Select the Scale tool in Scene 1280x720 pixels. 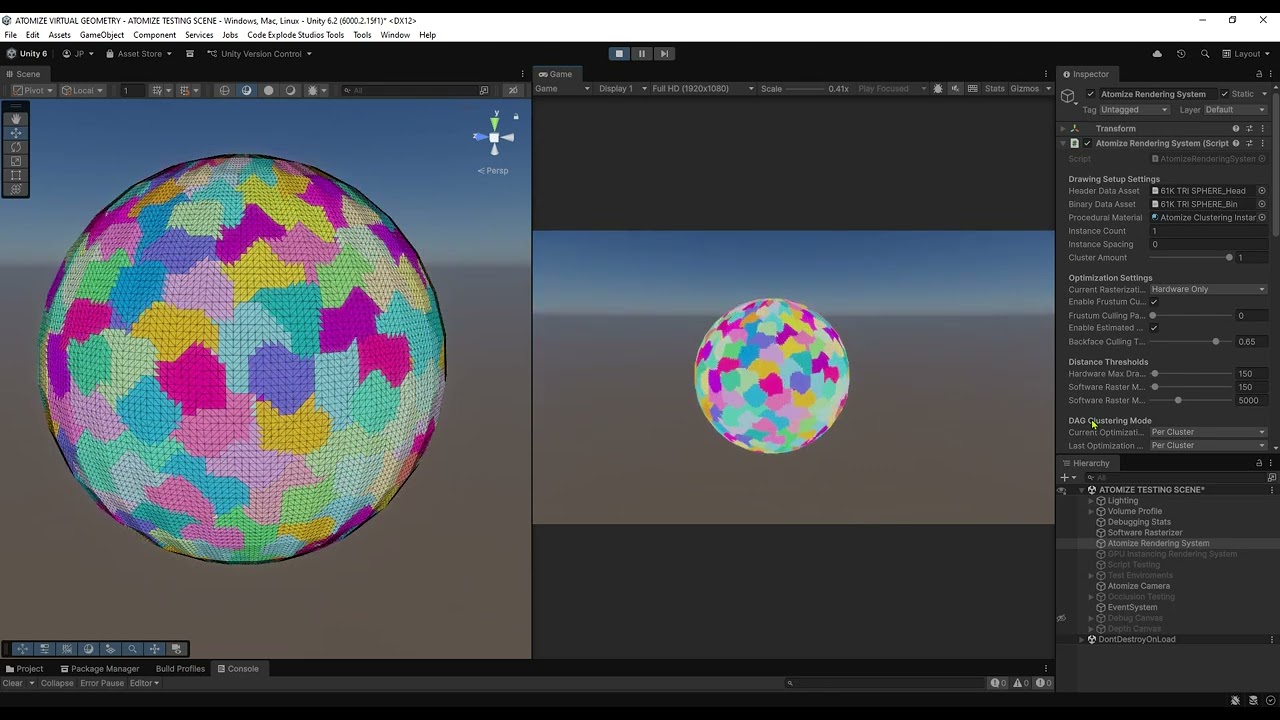click(16, 161)
